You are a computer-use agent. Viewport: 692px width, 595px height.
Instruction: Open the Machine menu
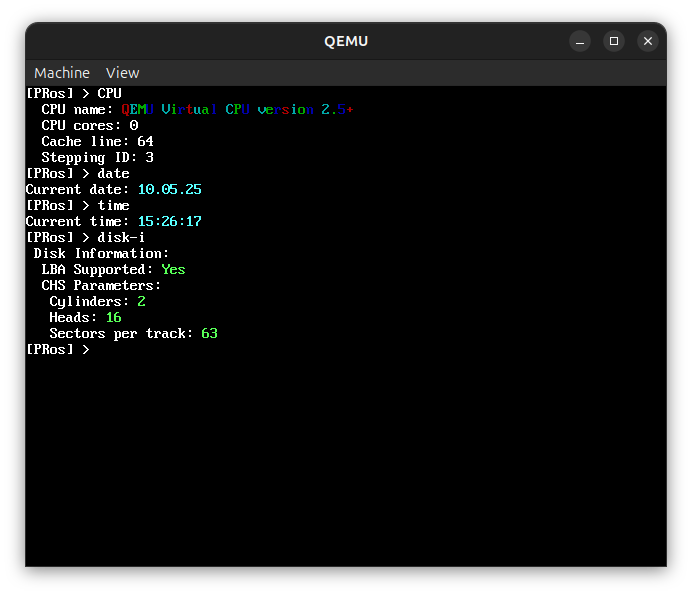point(62,73)
